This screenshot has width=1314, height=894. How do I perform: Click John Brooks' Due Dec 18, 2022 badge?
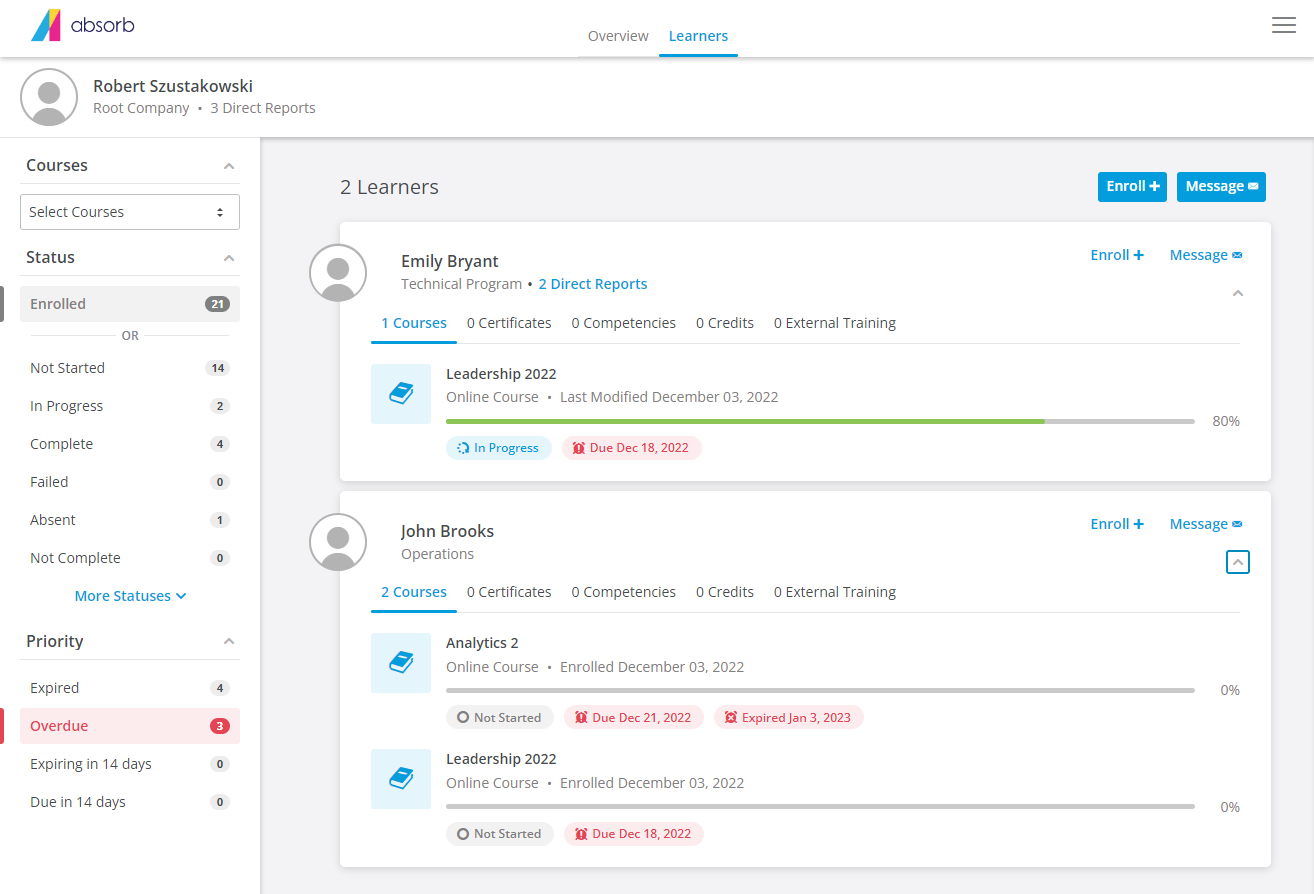[634, 833]
